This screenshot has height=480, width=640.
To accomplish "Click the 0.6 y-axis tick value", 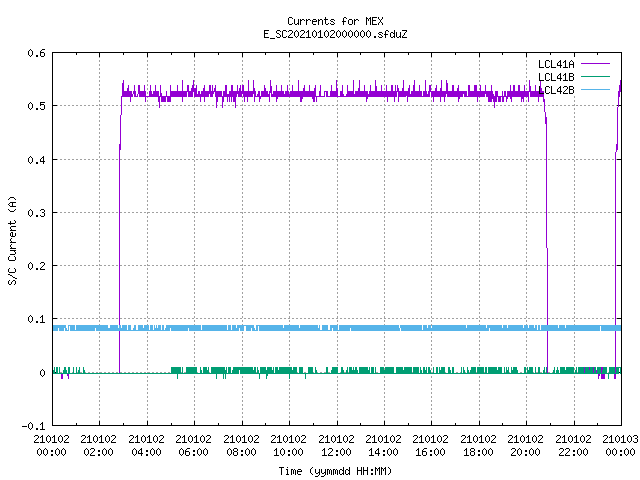I will pyautogui.click(x=37, y=53).
